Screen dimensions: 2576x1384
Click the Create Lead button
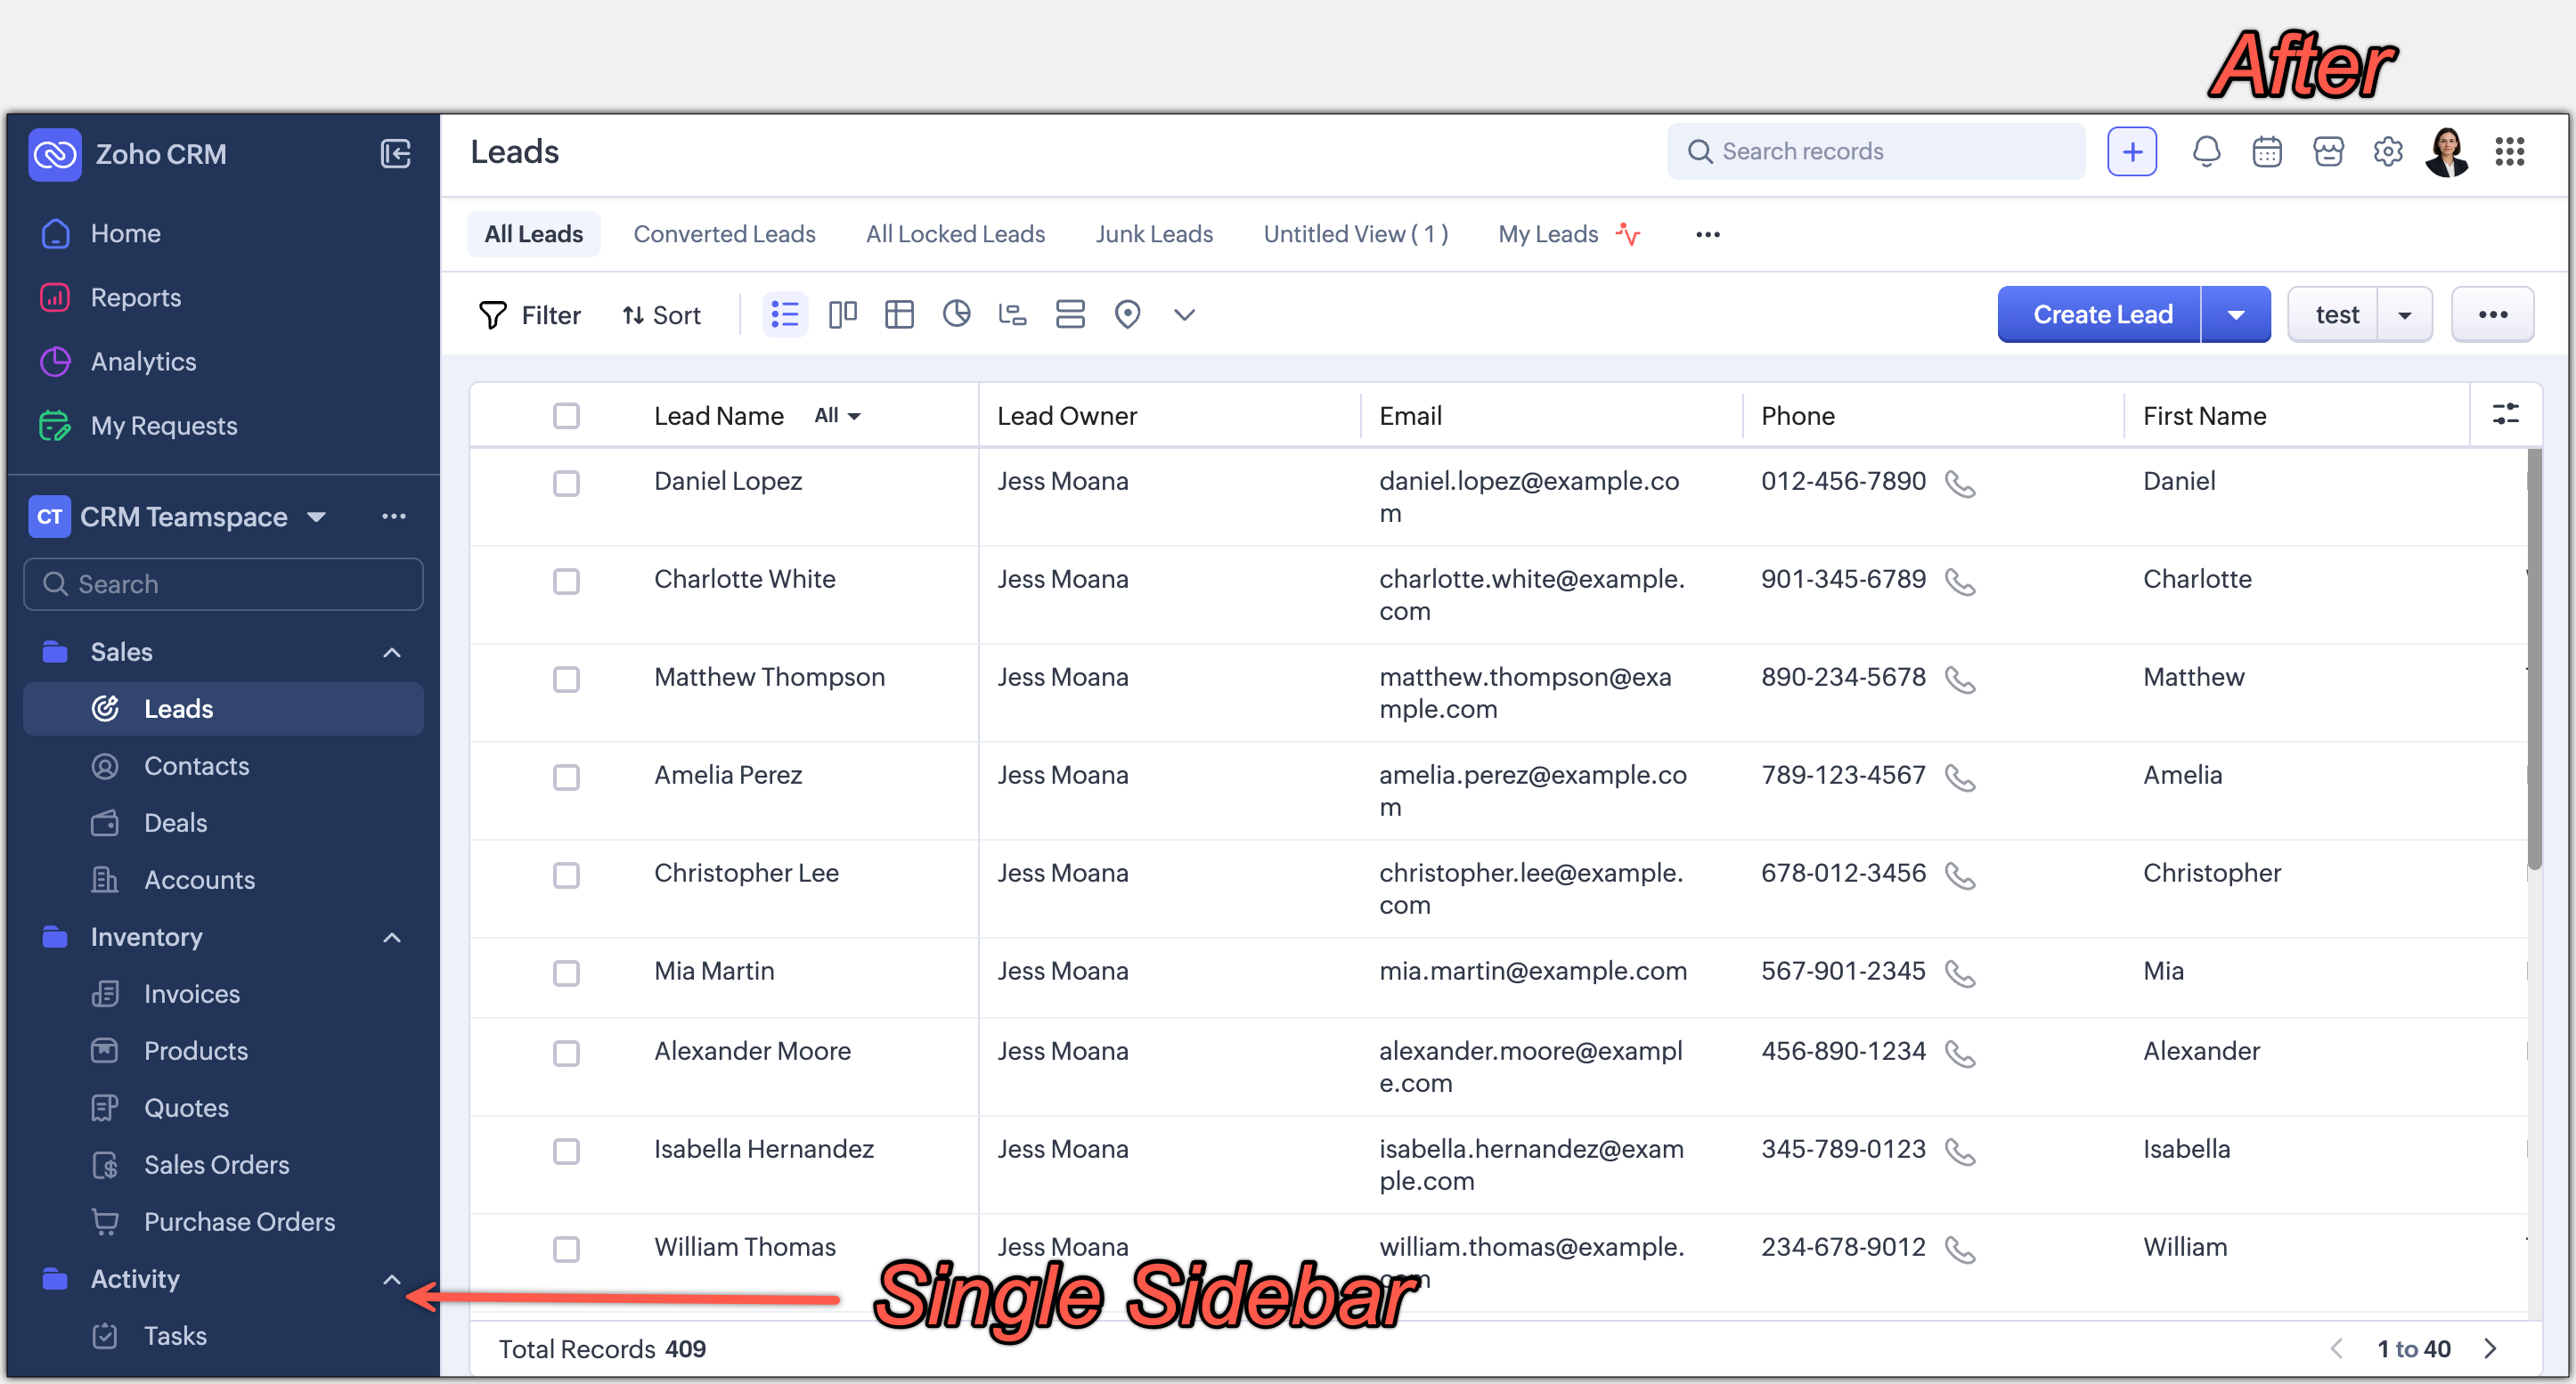[x=2101, y=315]
